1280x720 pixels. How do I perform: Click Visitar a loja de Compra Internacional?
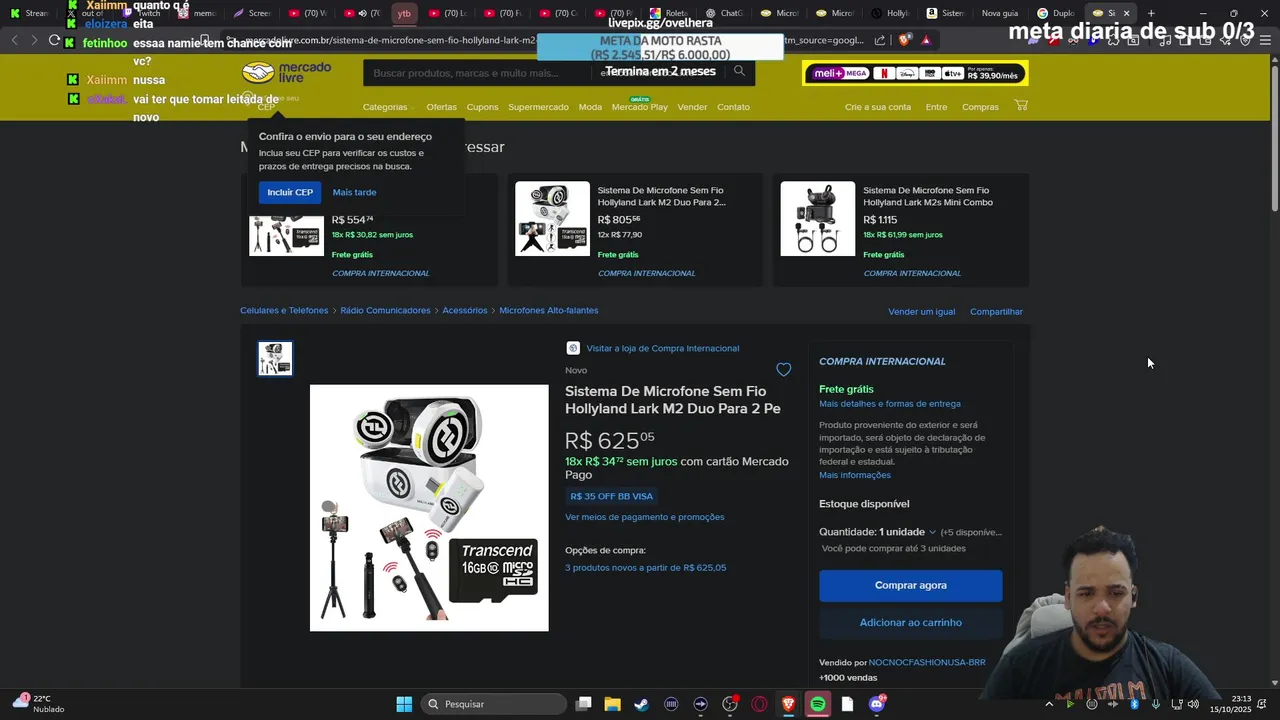tap(663, 348)
